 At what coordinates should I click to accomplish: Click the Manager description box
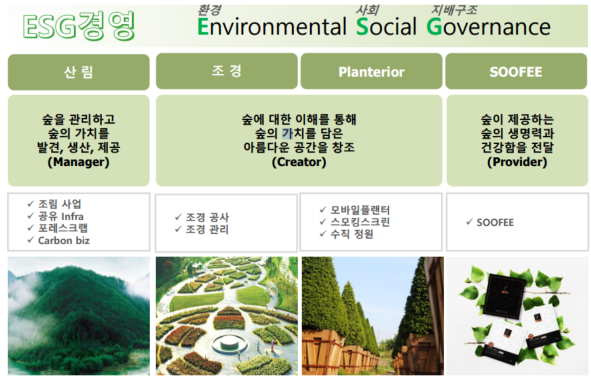[x=79, y=141]
